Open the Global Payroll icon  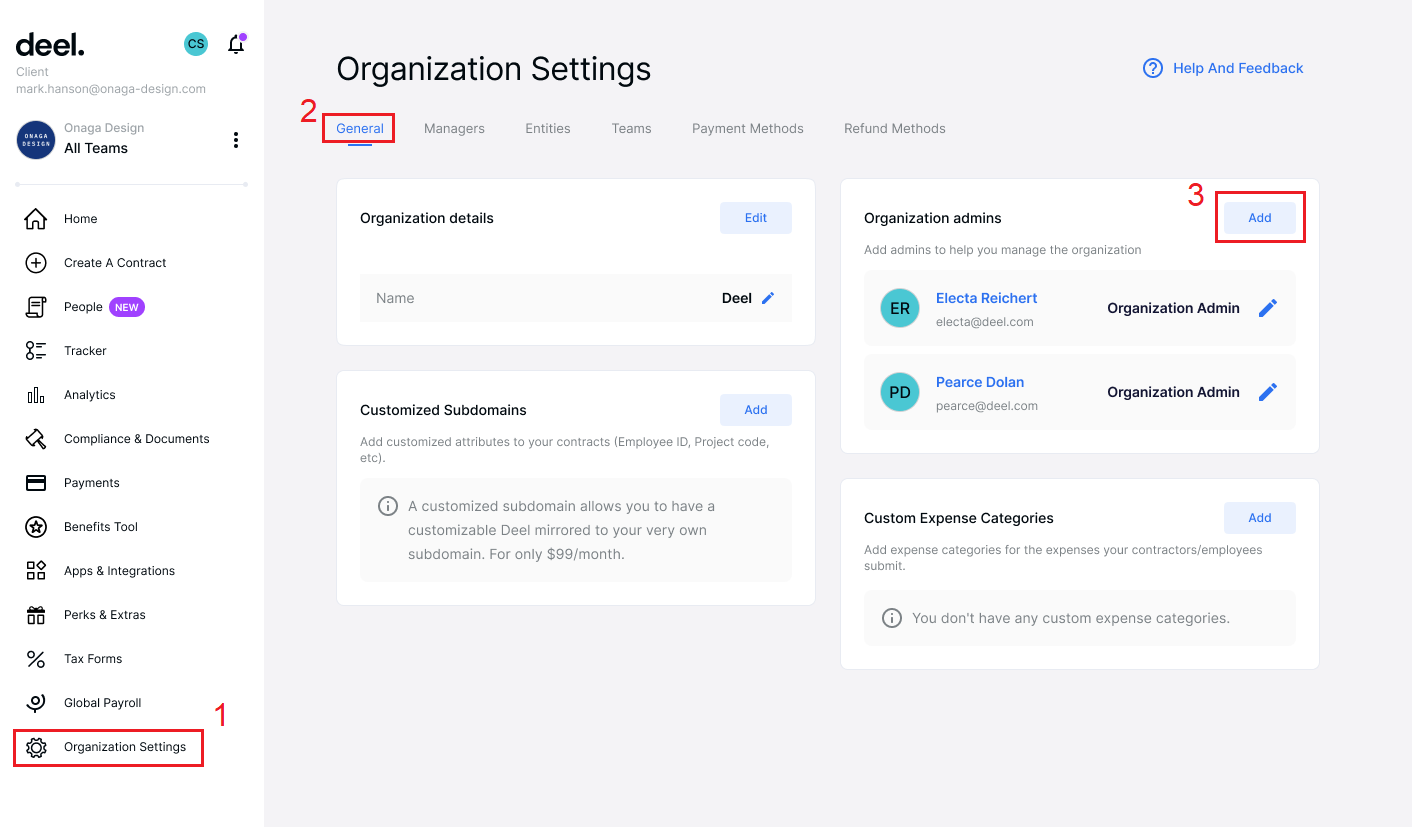[37, 702]
